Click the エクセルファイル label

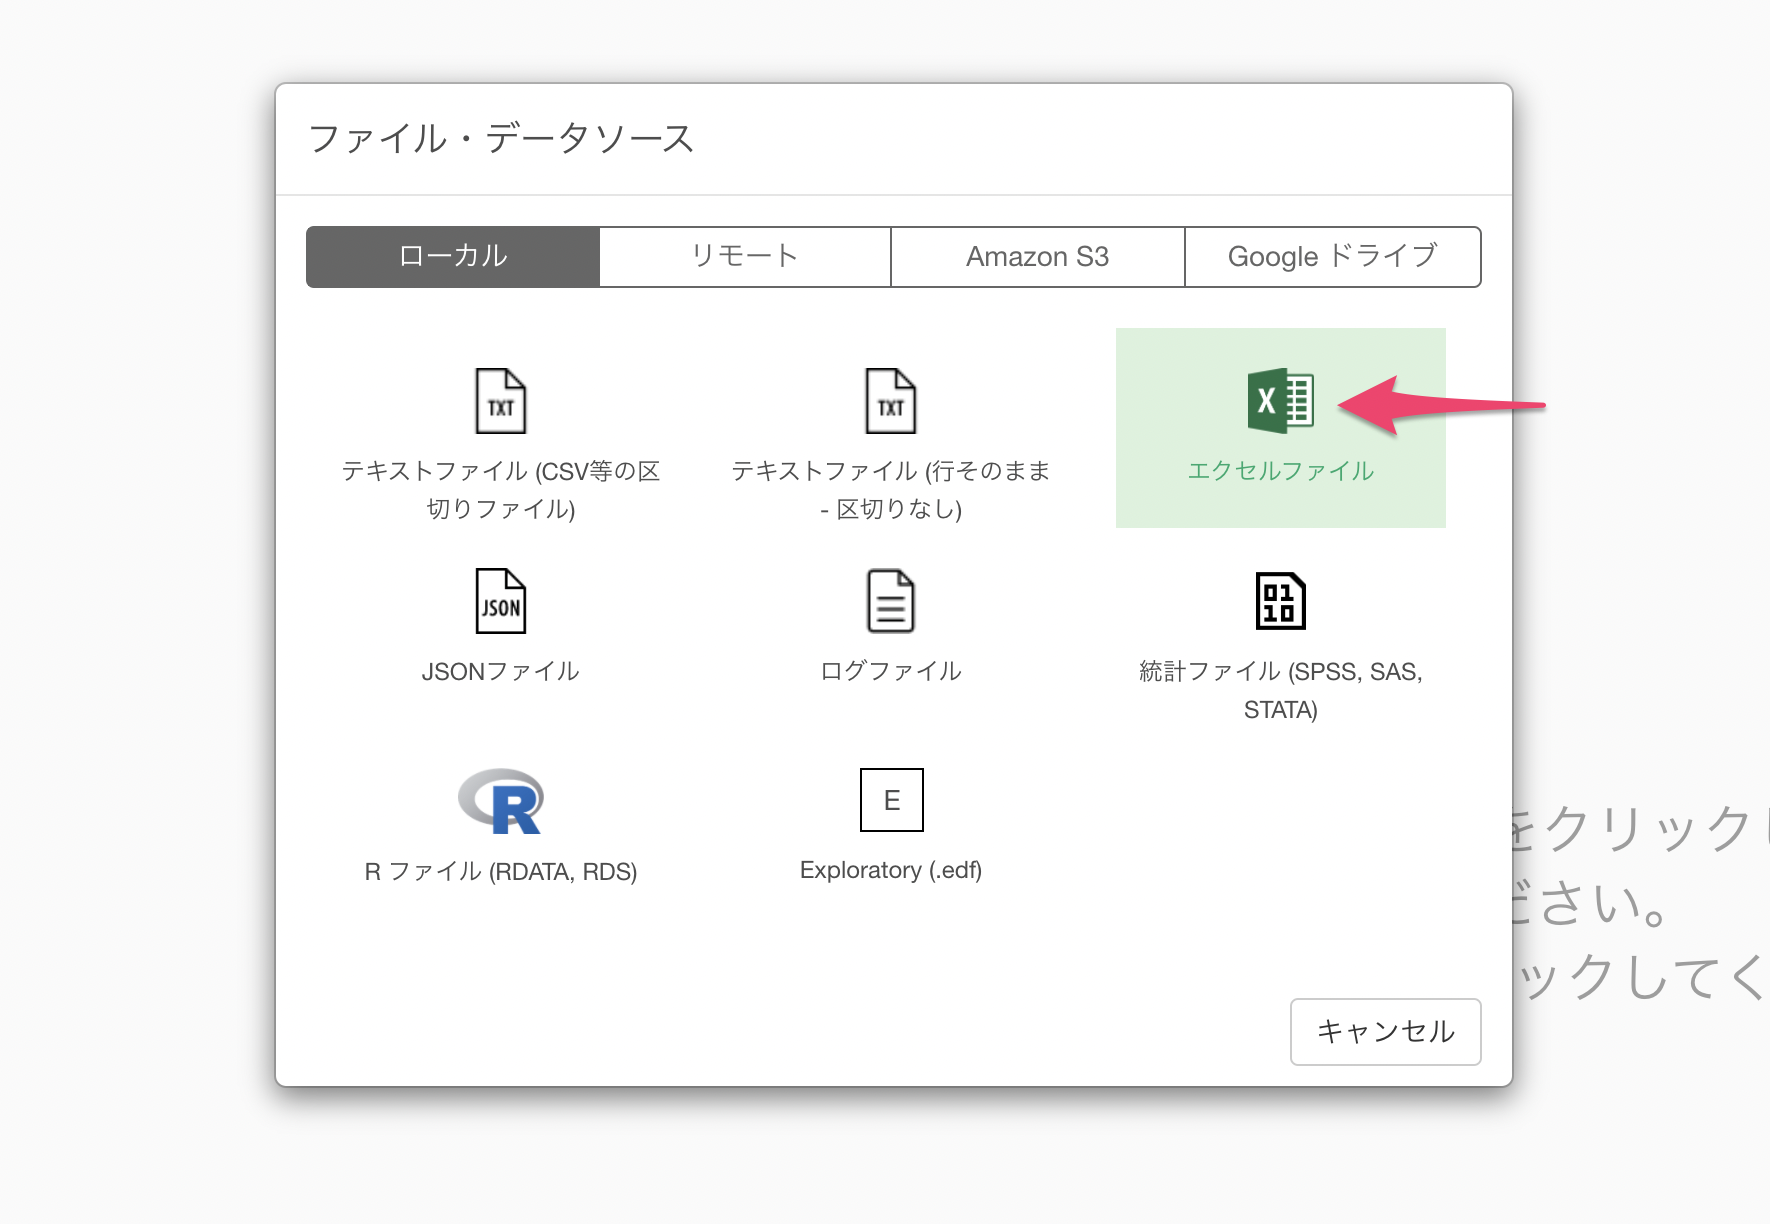[1280, 471]
